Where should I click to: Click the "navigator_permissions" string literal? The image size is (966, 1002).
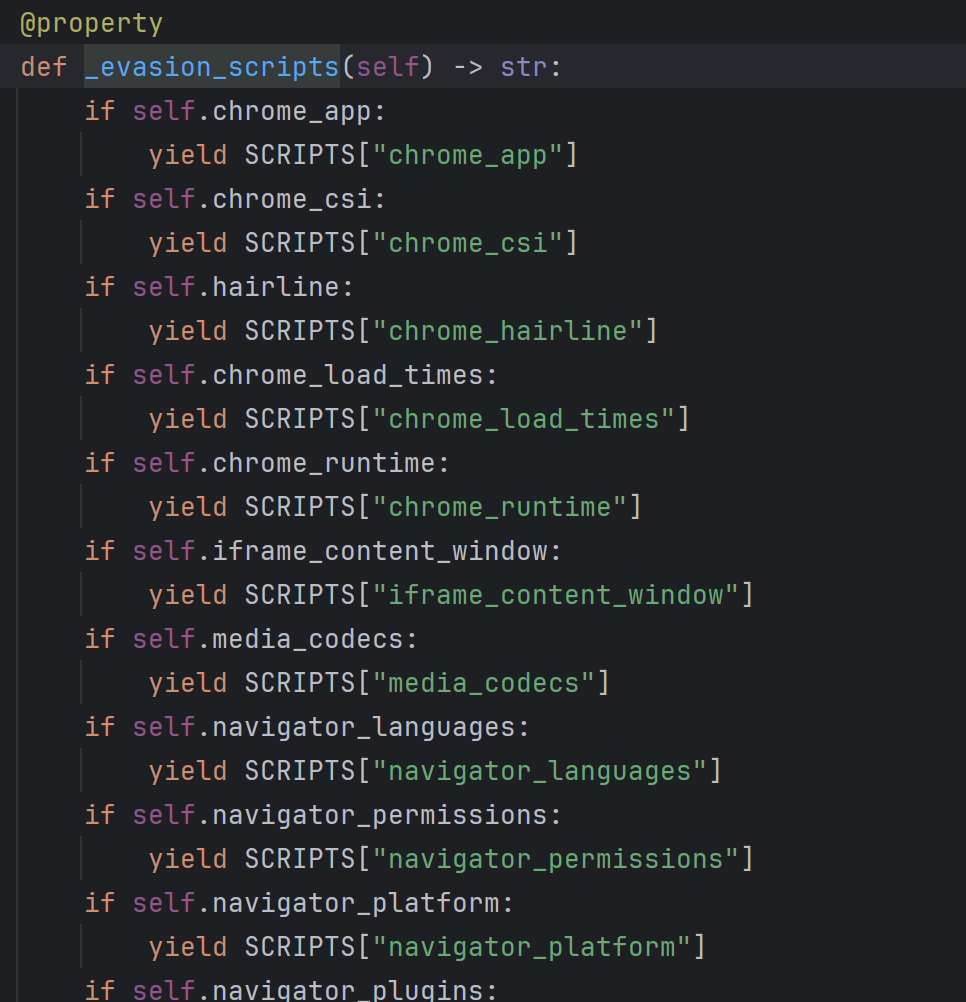(555, 859)
